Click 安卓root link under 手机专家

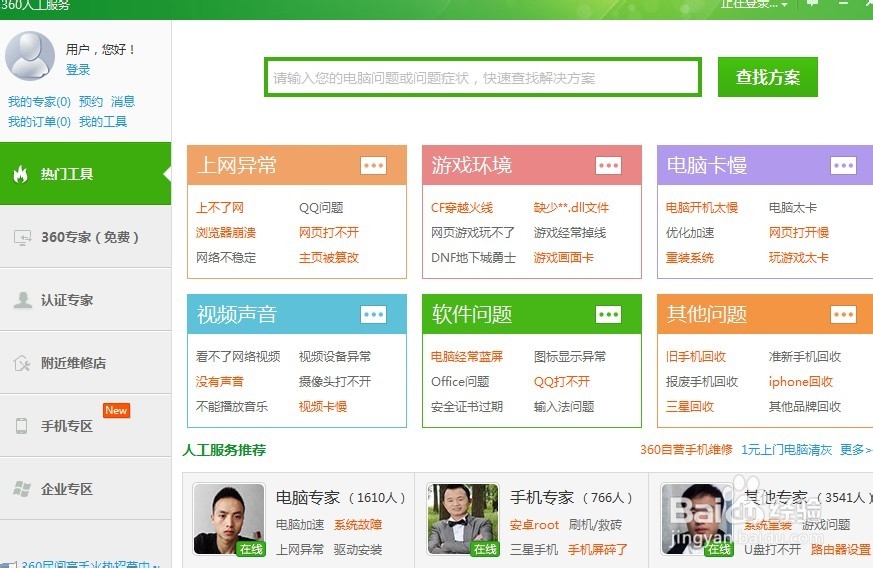tap(534, 525)
